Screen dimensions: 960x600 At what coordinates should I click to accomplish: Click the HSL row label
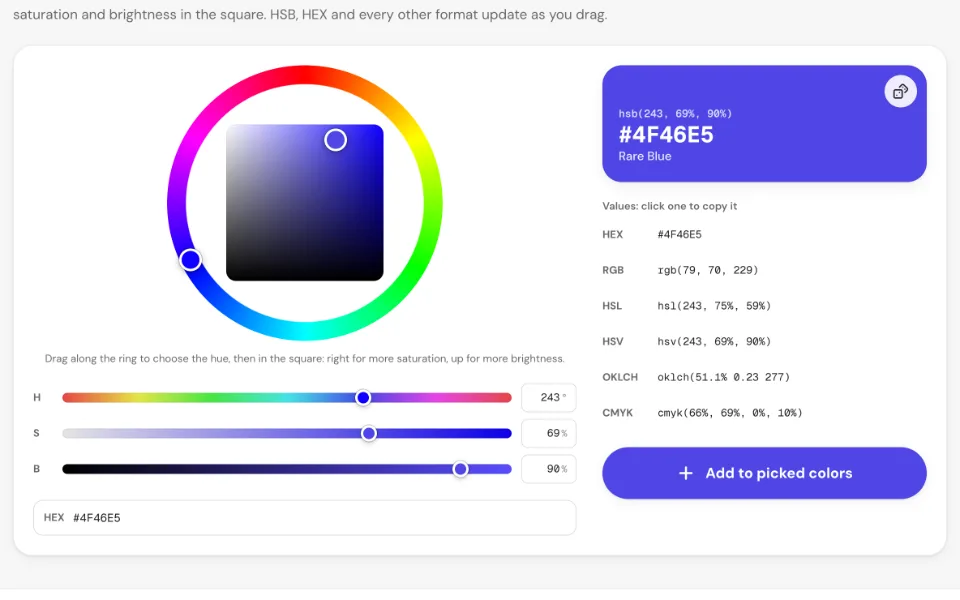pos(612,306)
